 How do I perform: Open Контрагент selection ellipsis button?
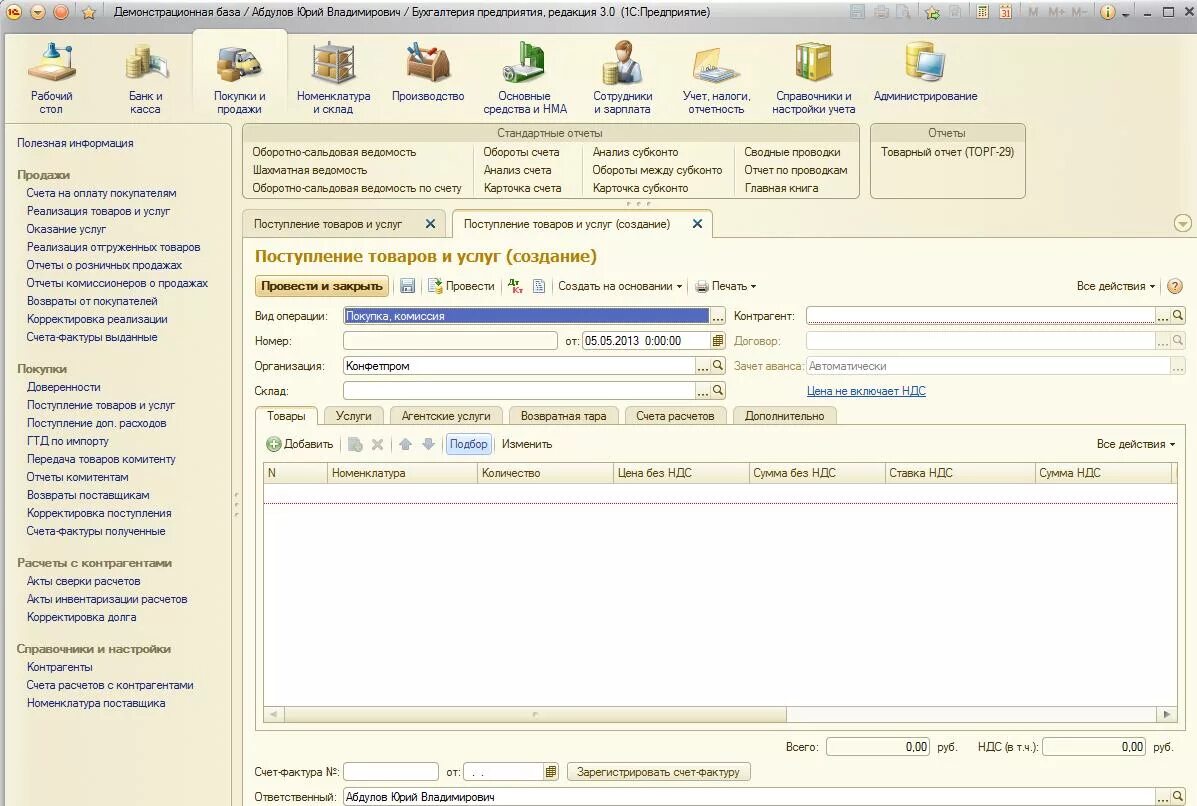pyautogui.click(x=1163, y=316)
